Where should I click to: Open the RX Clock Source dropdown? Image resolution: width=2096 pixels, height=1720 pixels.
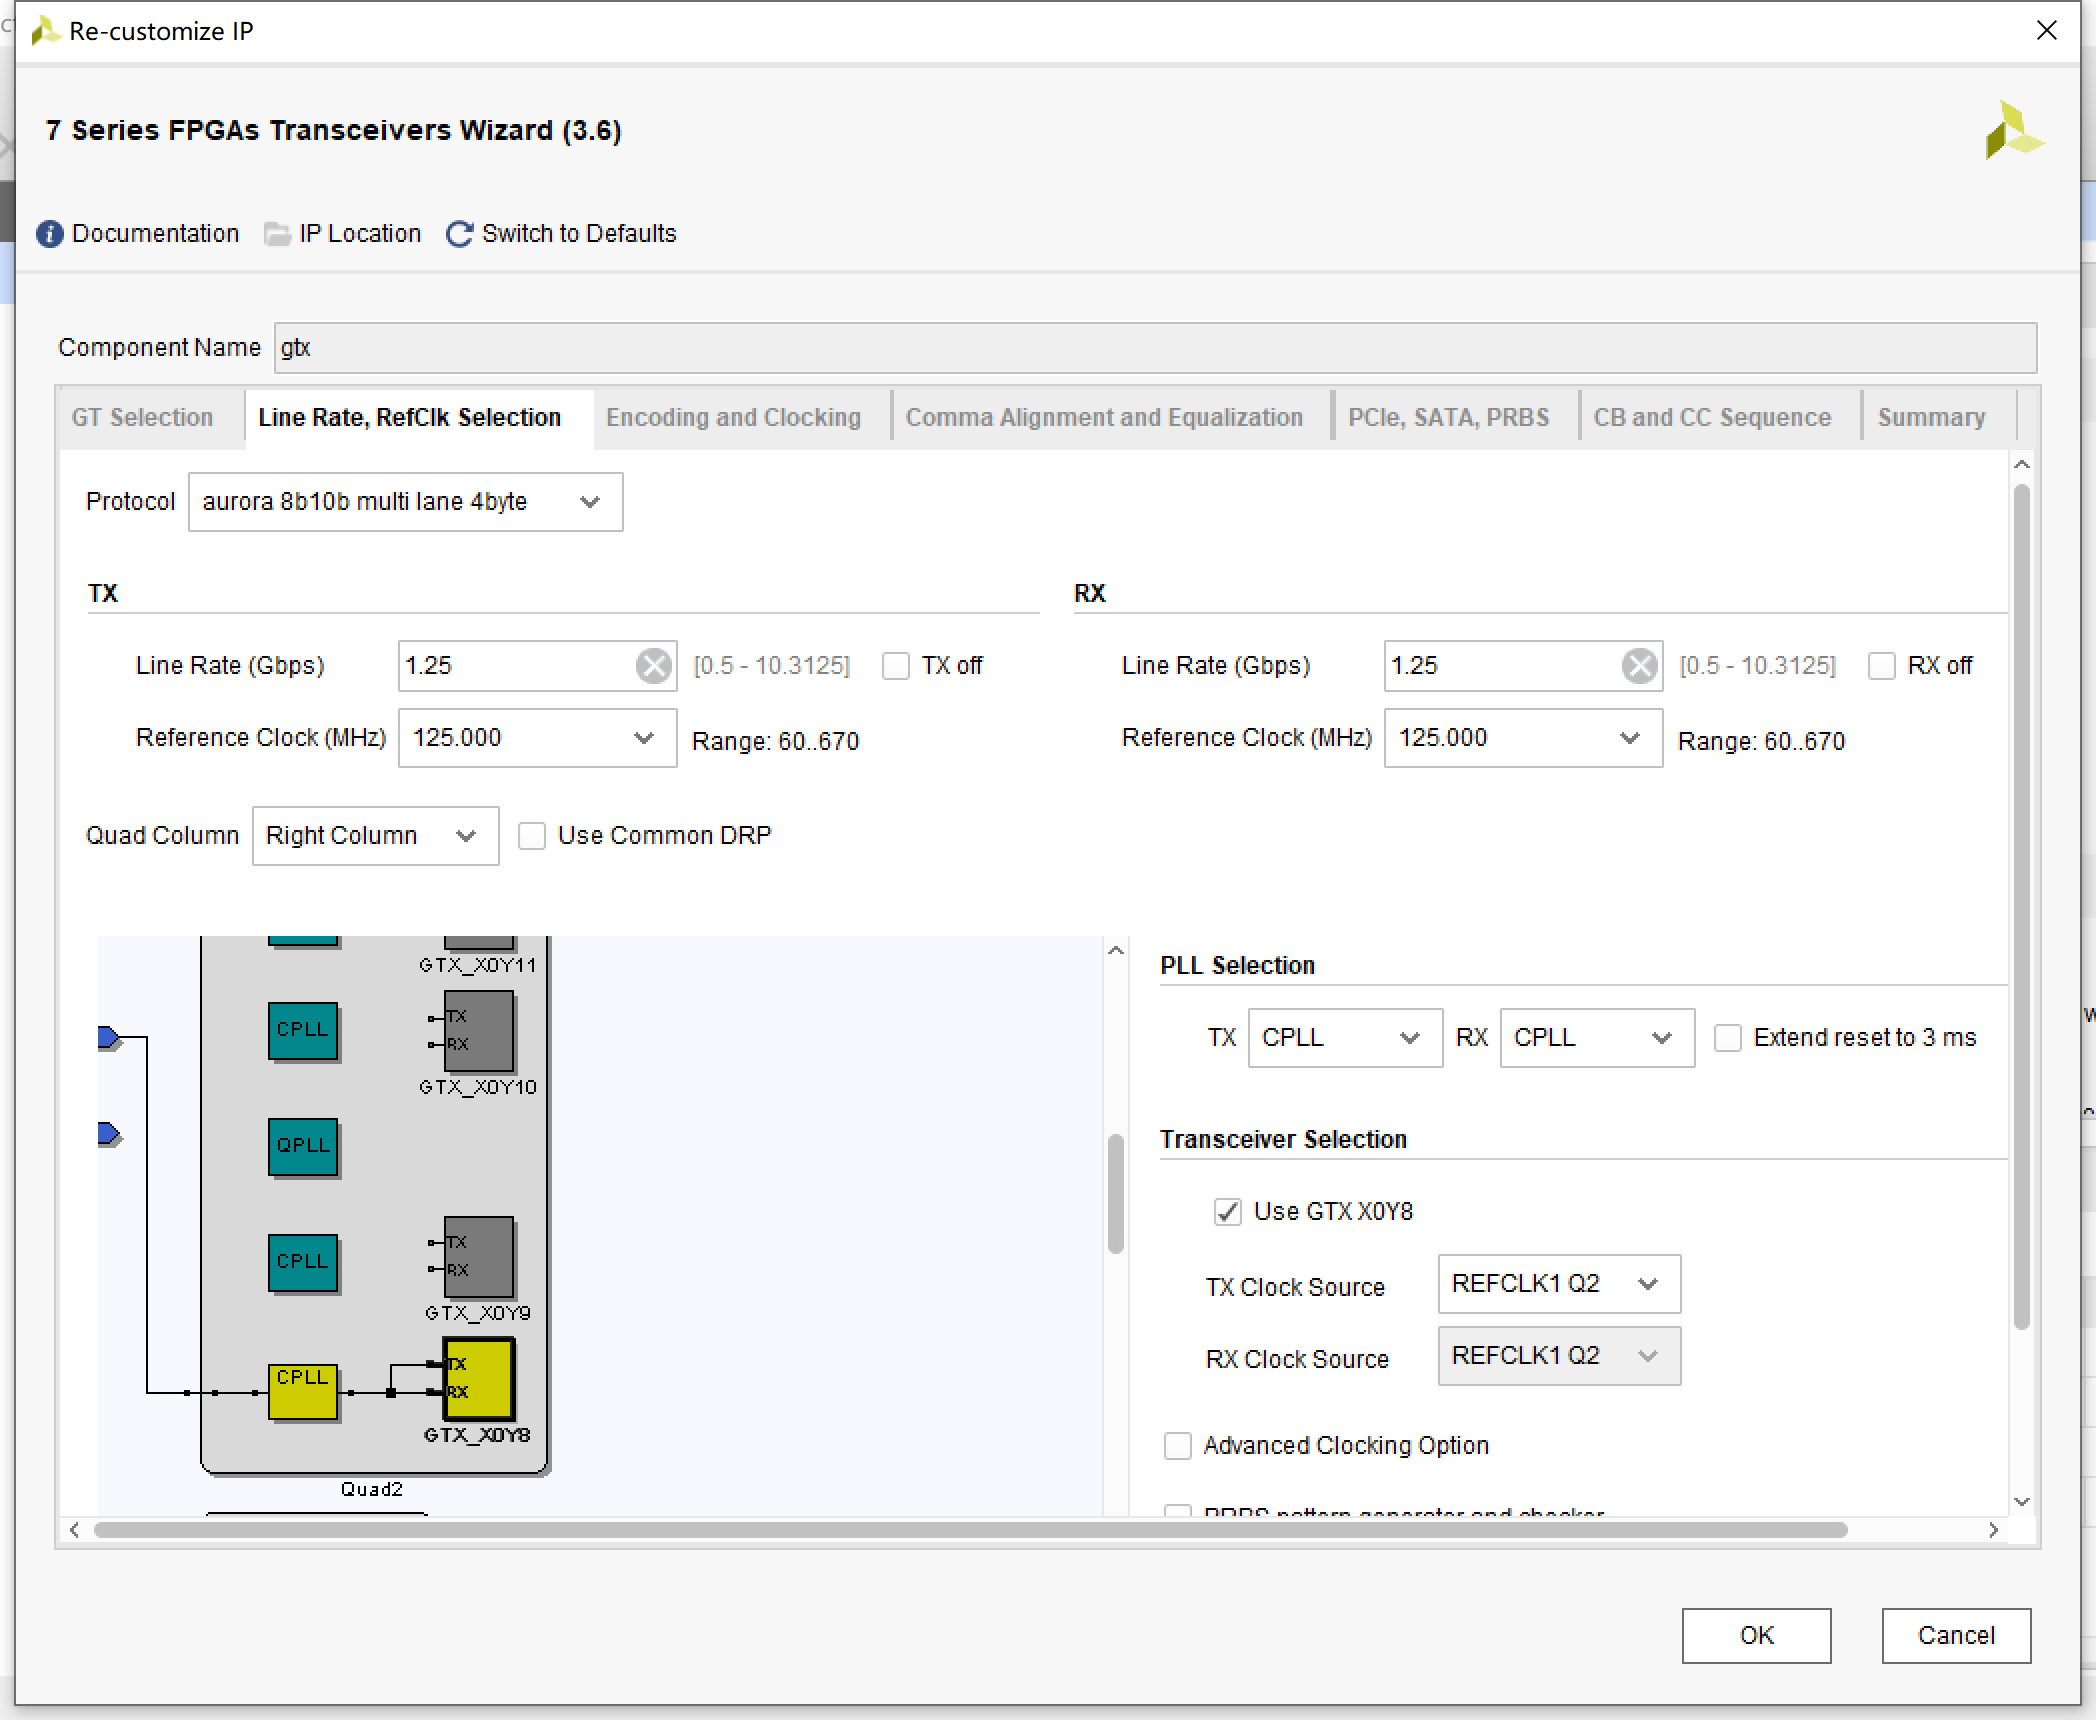(1559, 1356)
